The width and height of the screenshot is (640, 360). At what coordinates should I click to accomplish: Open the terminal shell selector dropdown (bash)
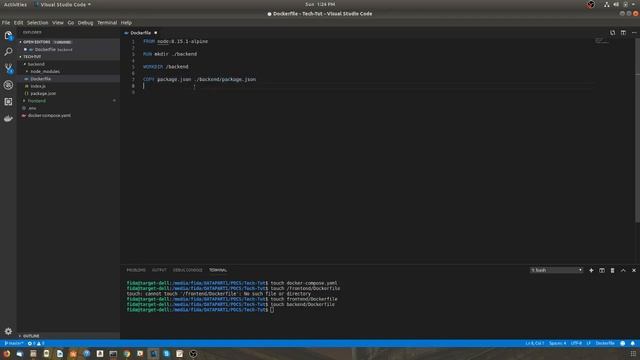point(556,270)
